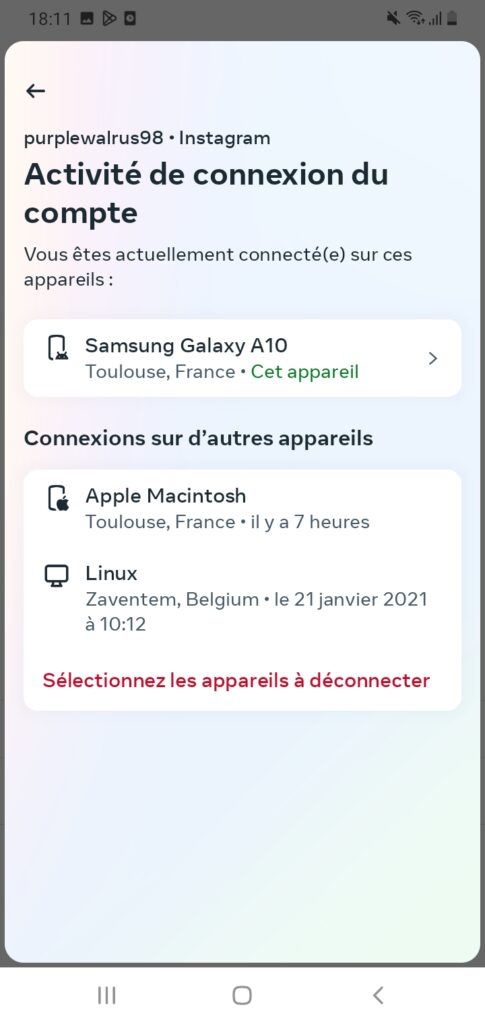Open the Android recent apps button
This screenshot has width=485, height=1024.
106,995
